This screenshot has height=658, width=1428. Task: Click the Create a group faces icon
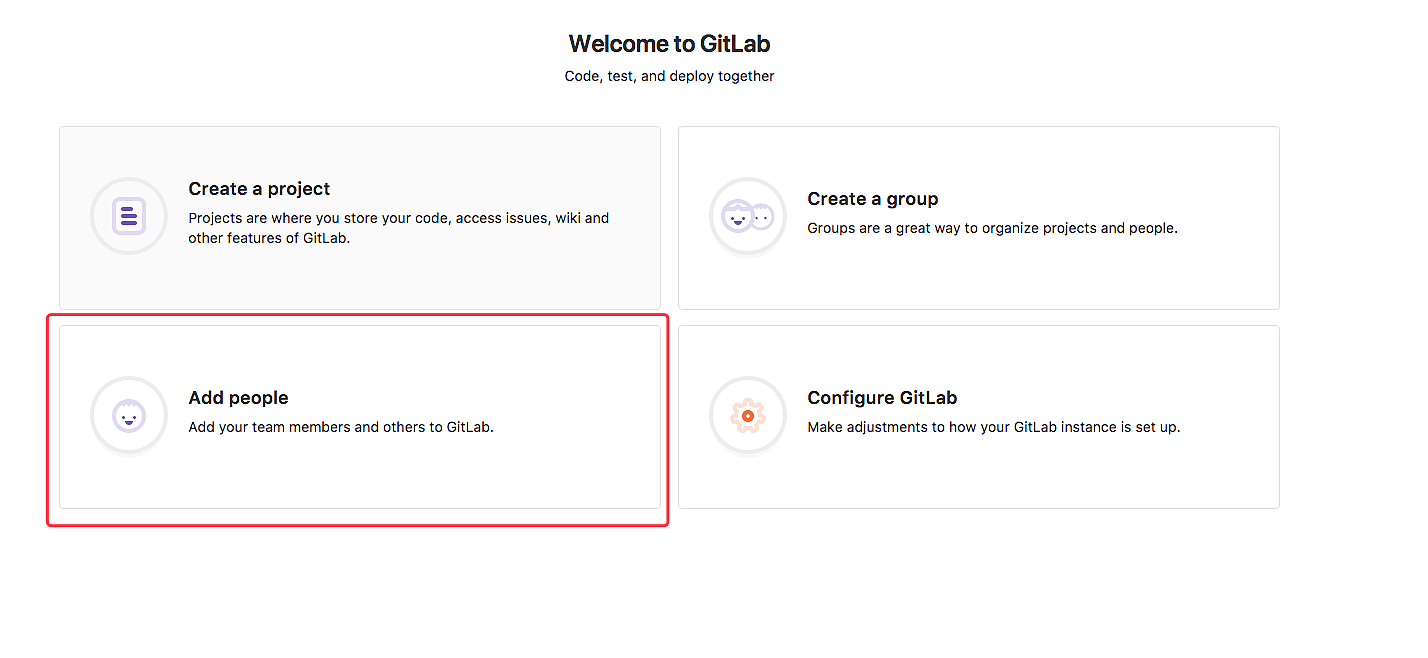[747, 216]
